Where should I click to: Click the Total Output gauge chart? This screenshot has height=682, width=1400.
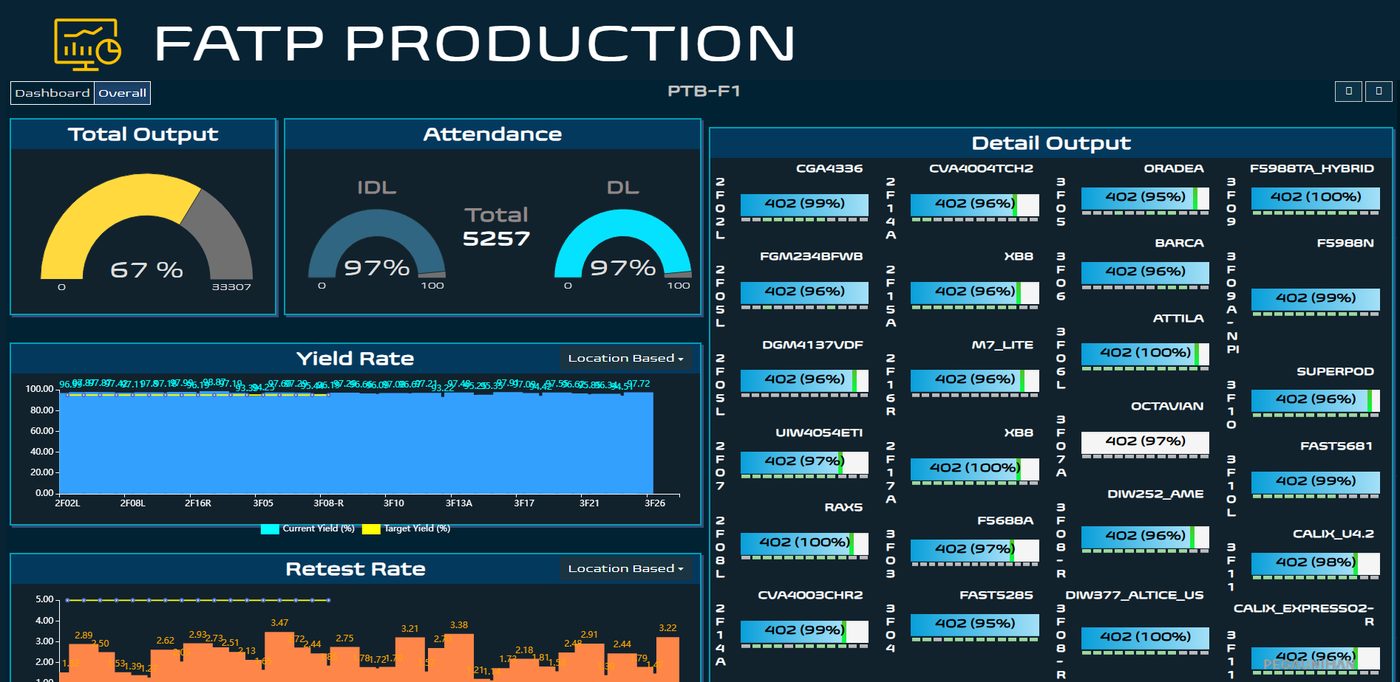pos(146,226)
